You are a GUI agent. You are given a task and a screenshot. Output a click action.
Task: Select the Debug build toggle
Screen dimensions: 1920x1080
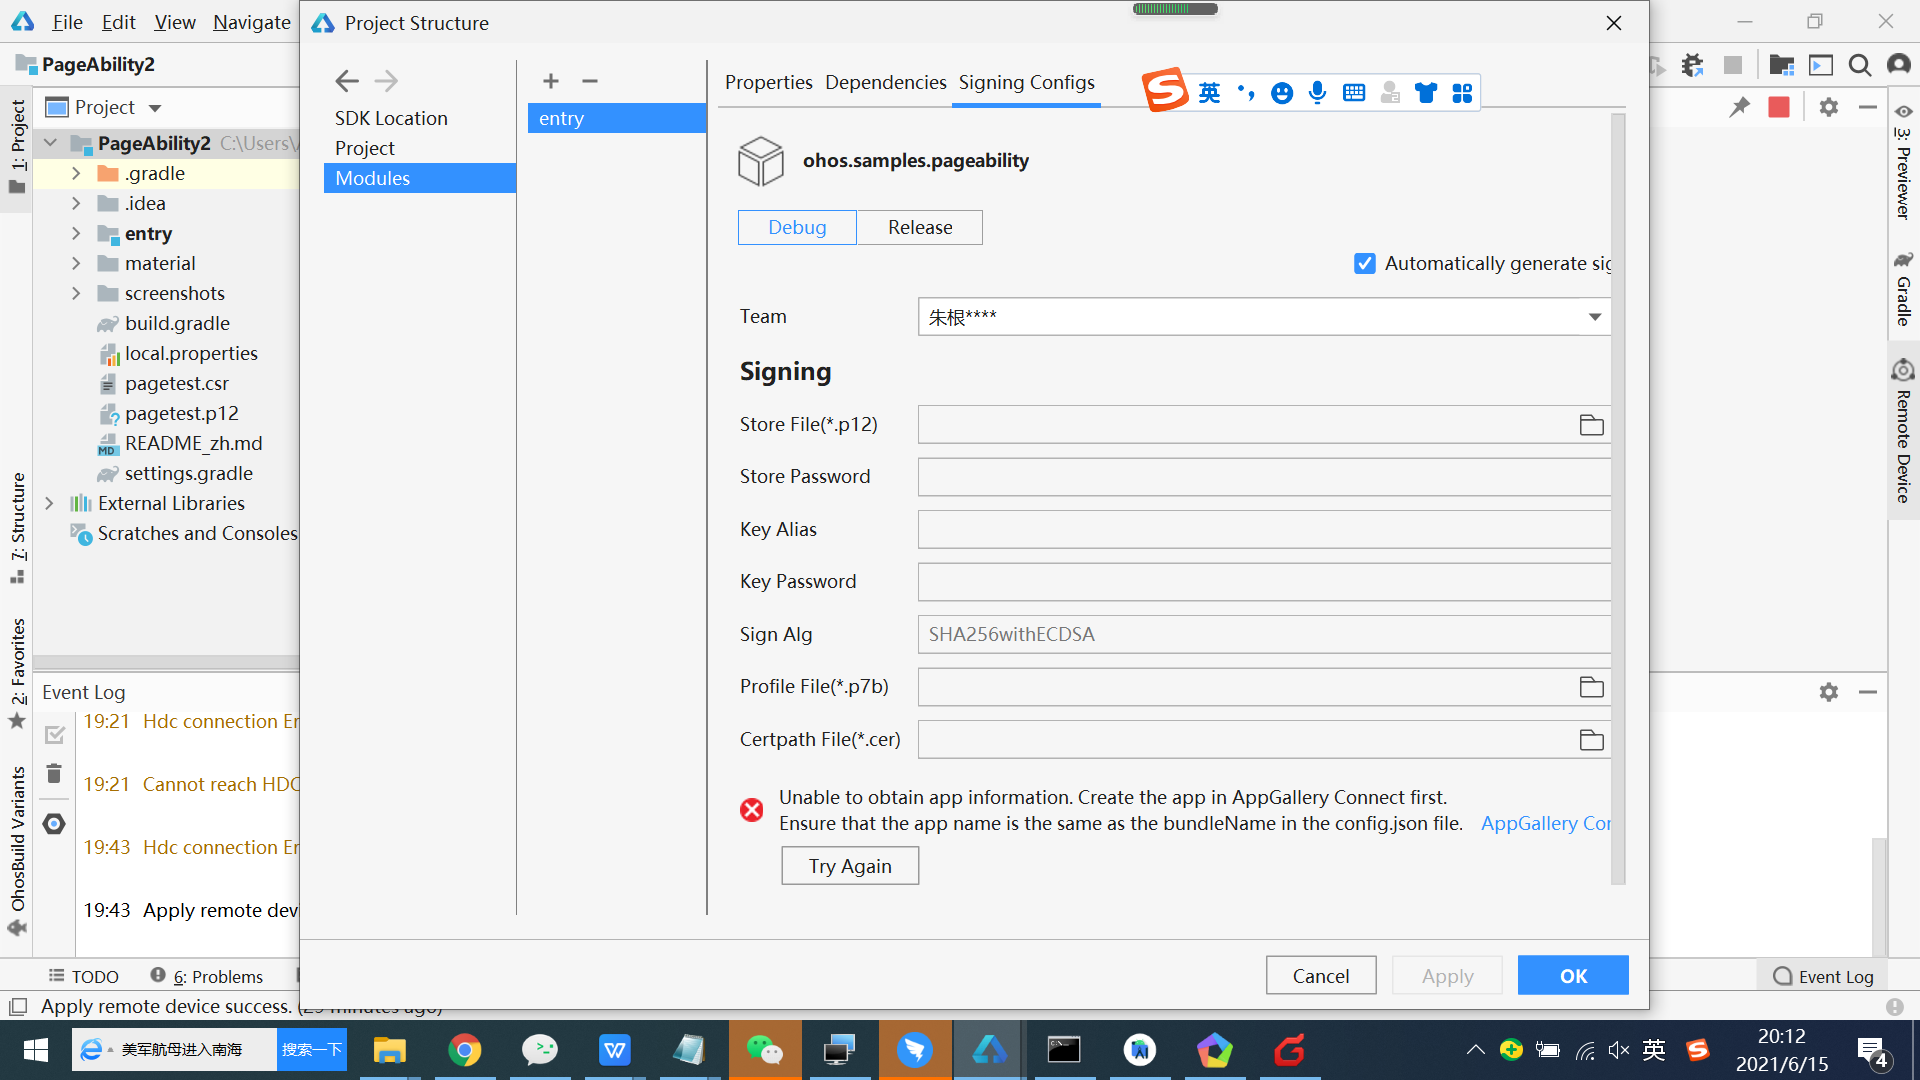tap(797, 227)
